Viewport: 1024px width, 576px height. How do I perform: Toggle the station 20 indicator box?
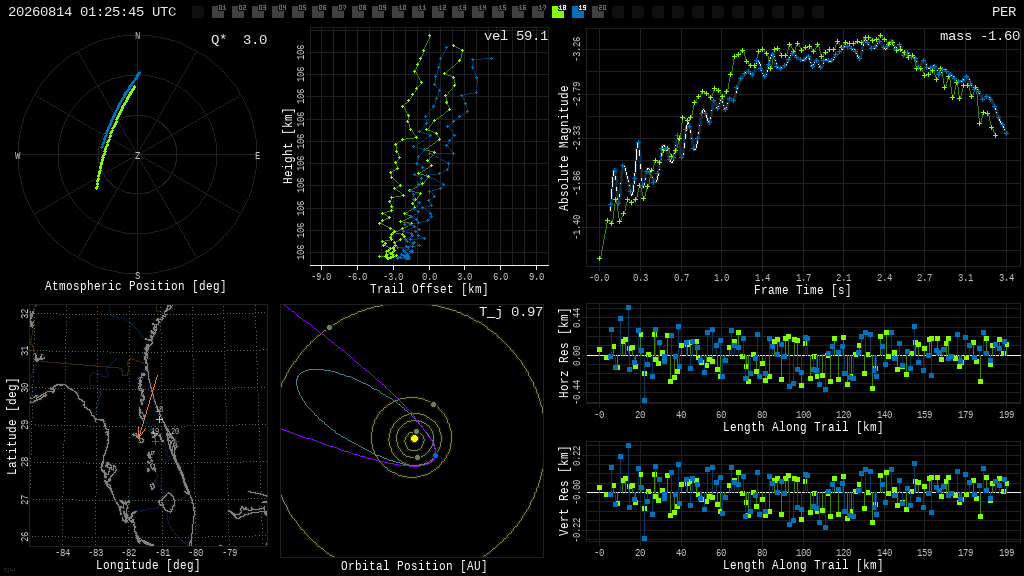[x=598, y=12]
